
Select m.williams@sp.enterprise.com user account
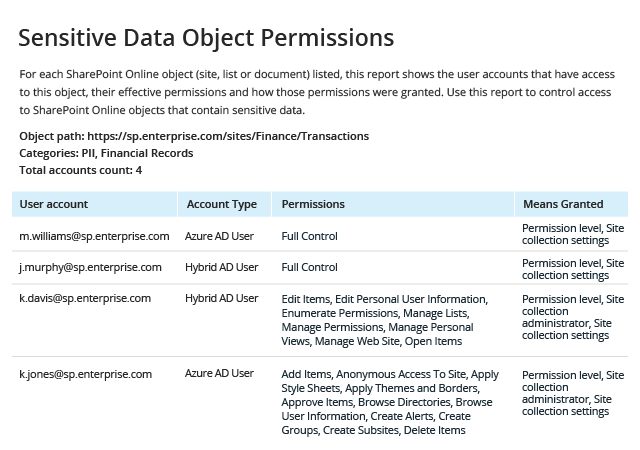click(x=94, y=236)
